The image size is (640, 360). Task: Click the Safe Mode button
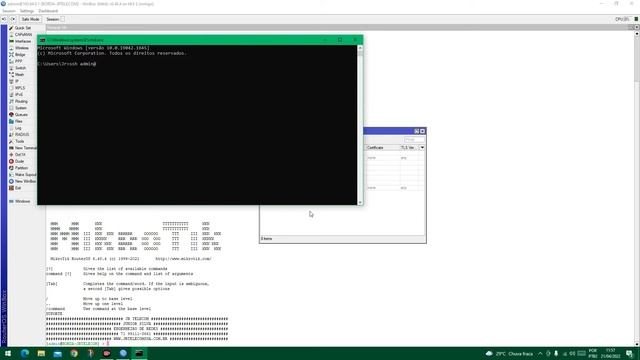pos(30,19)
